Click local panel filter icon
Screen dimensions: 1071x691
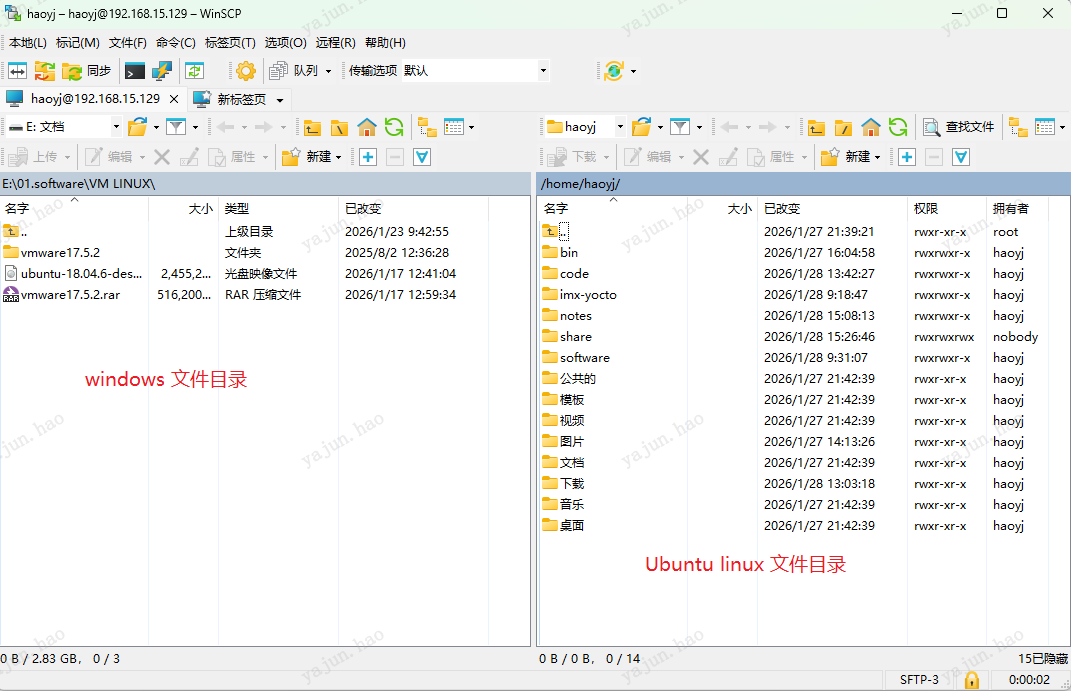tap(176, 127)
